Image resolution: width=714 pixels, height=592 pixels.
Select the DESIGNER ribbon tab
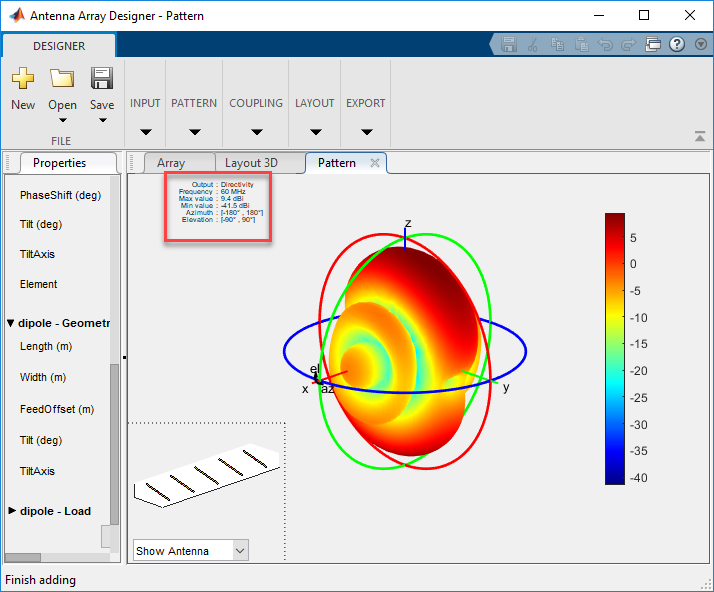(x=59, y=46)
